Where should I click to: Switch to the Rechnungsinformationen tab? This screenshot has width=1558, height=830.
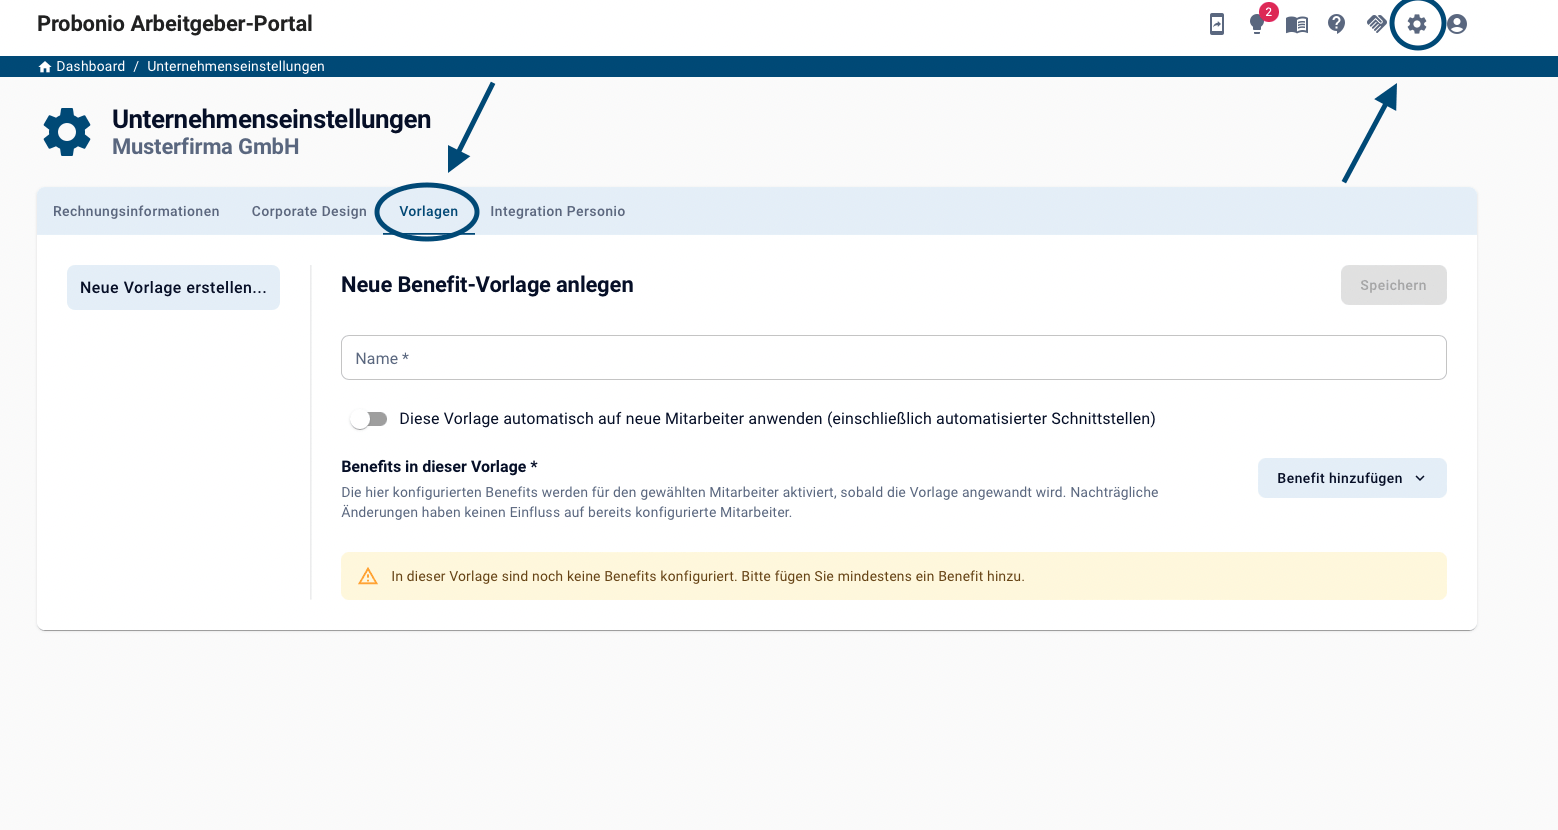pyautogui.click(x=136, y=211)
